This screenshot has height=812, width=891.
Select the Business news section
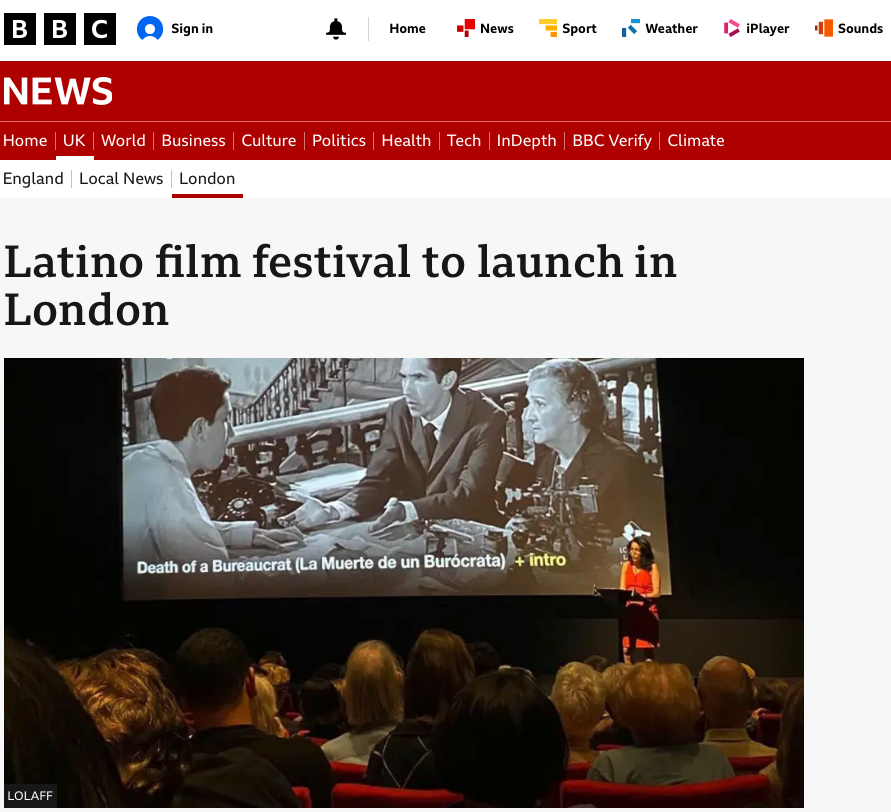[x=193, y=140]
